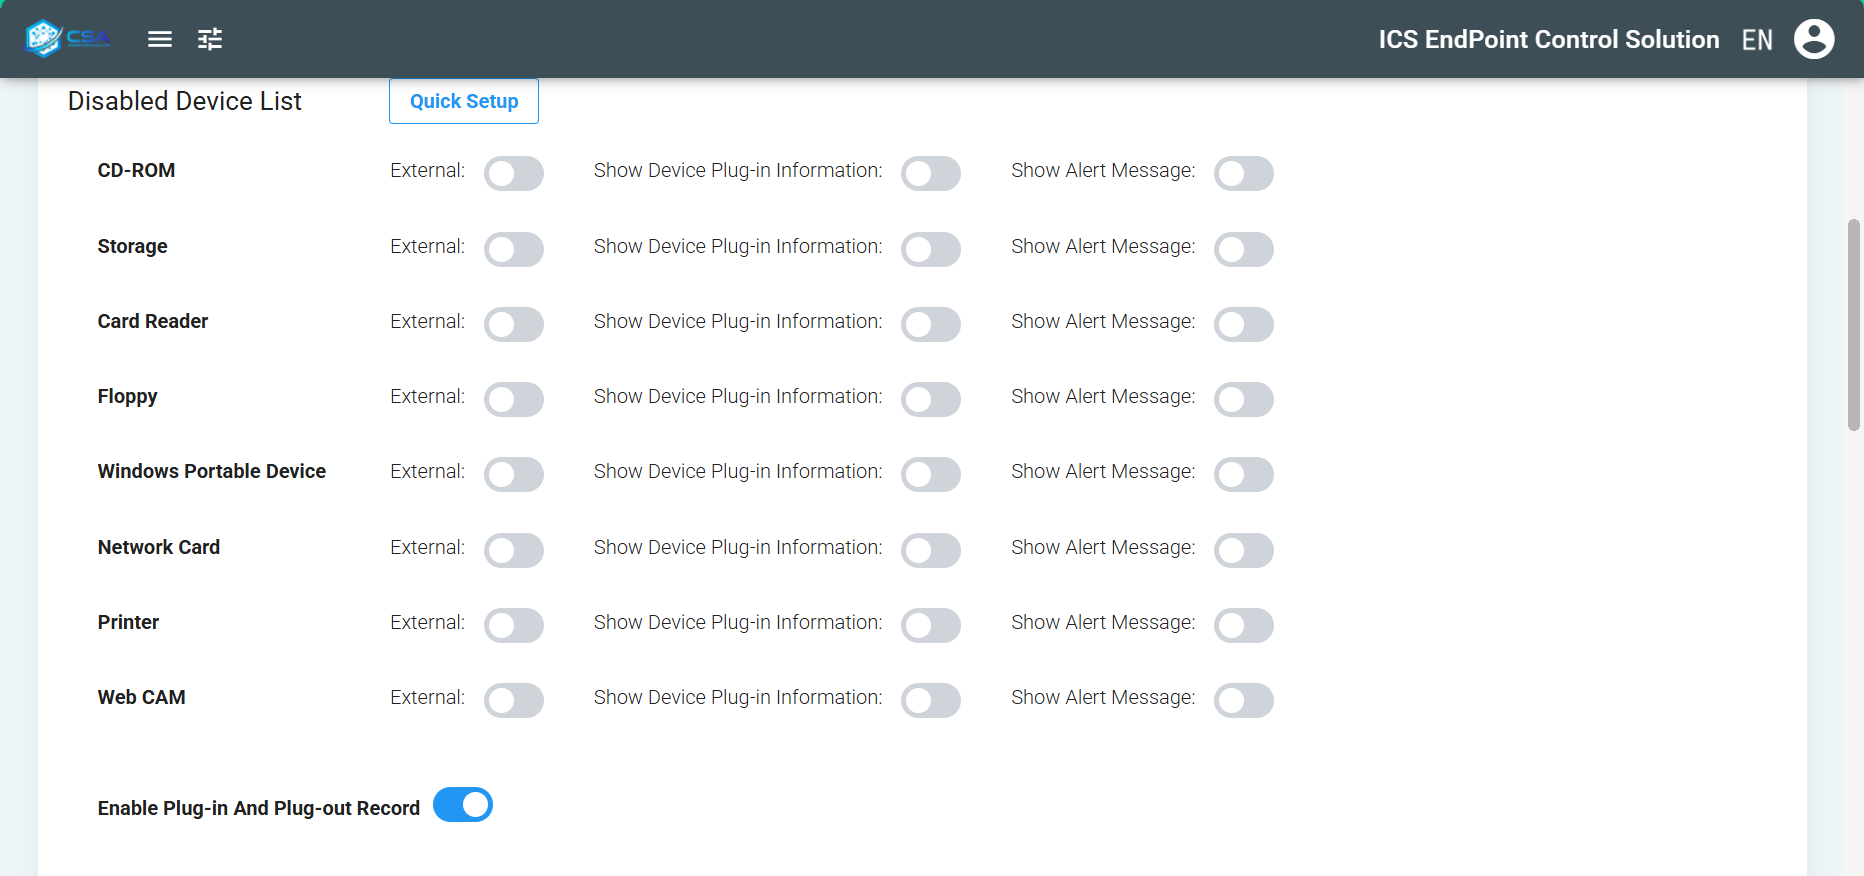Click the page vertical scrollbar thumb
Viewport: 1864px width, 876px height.
[x=1853, y=325]
